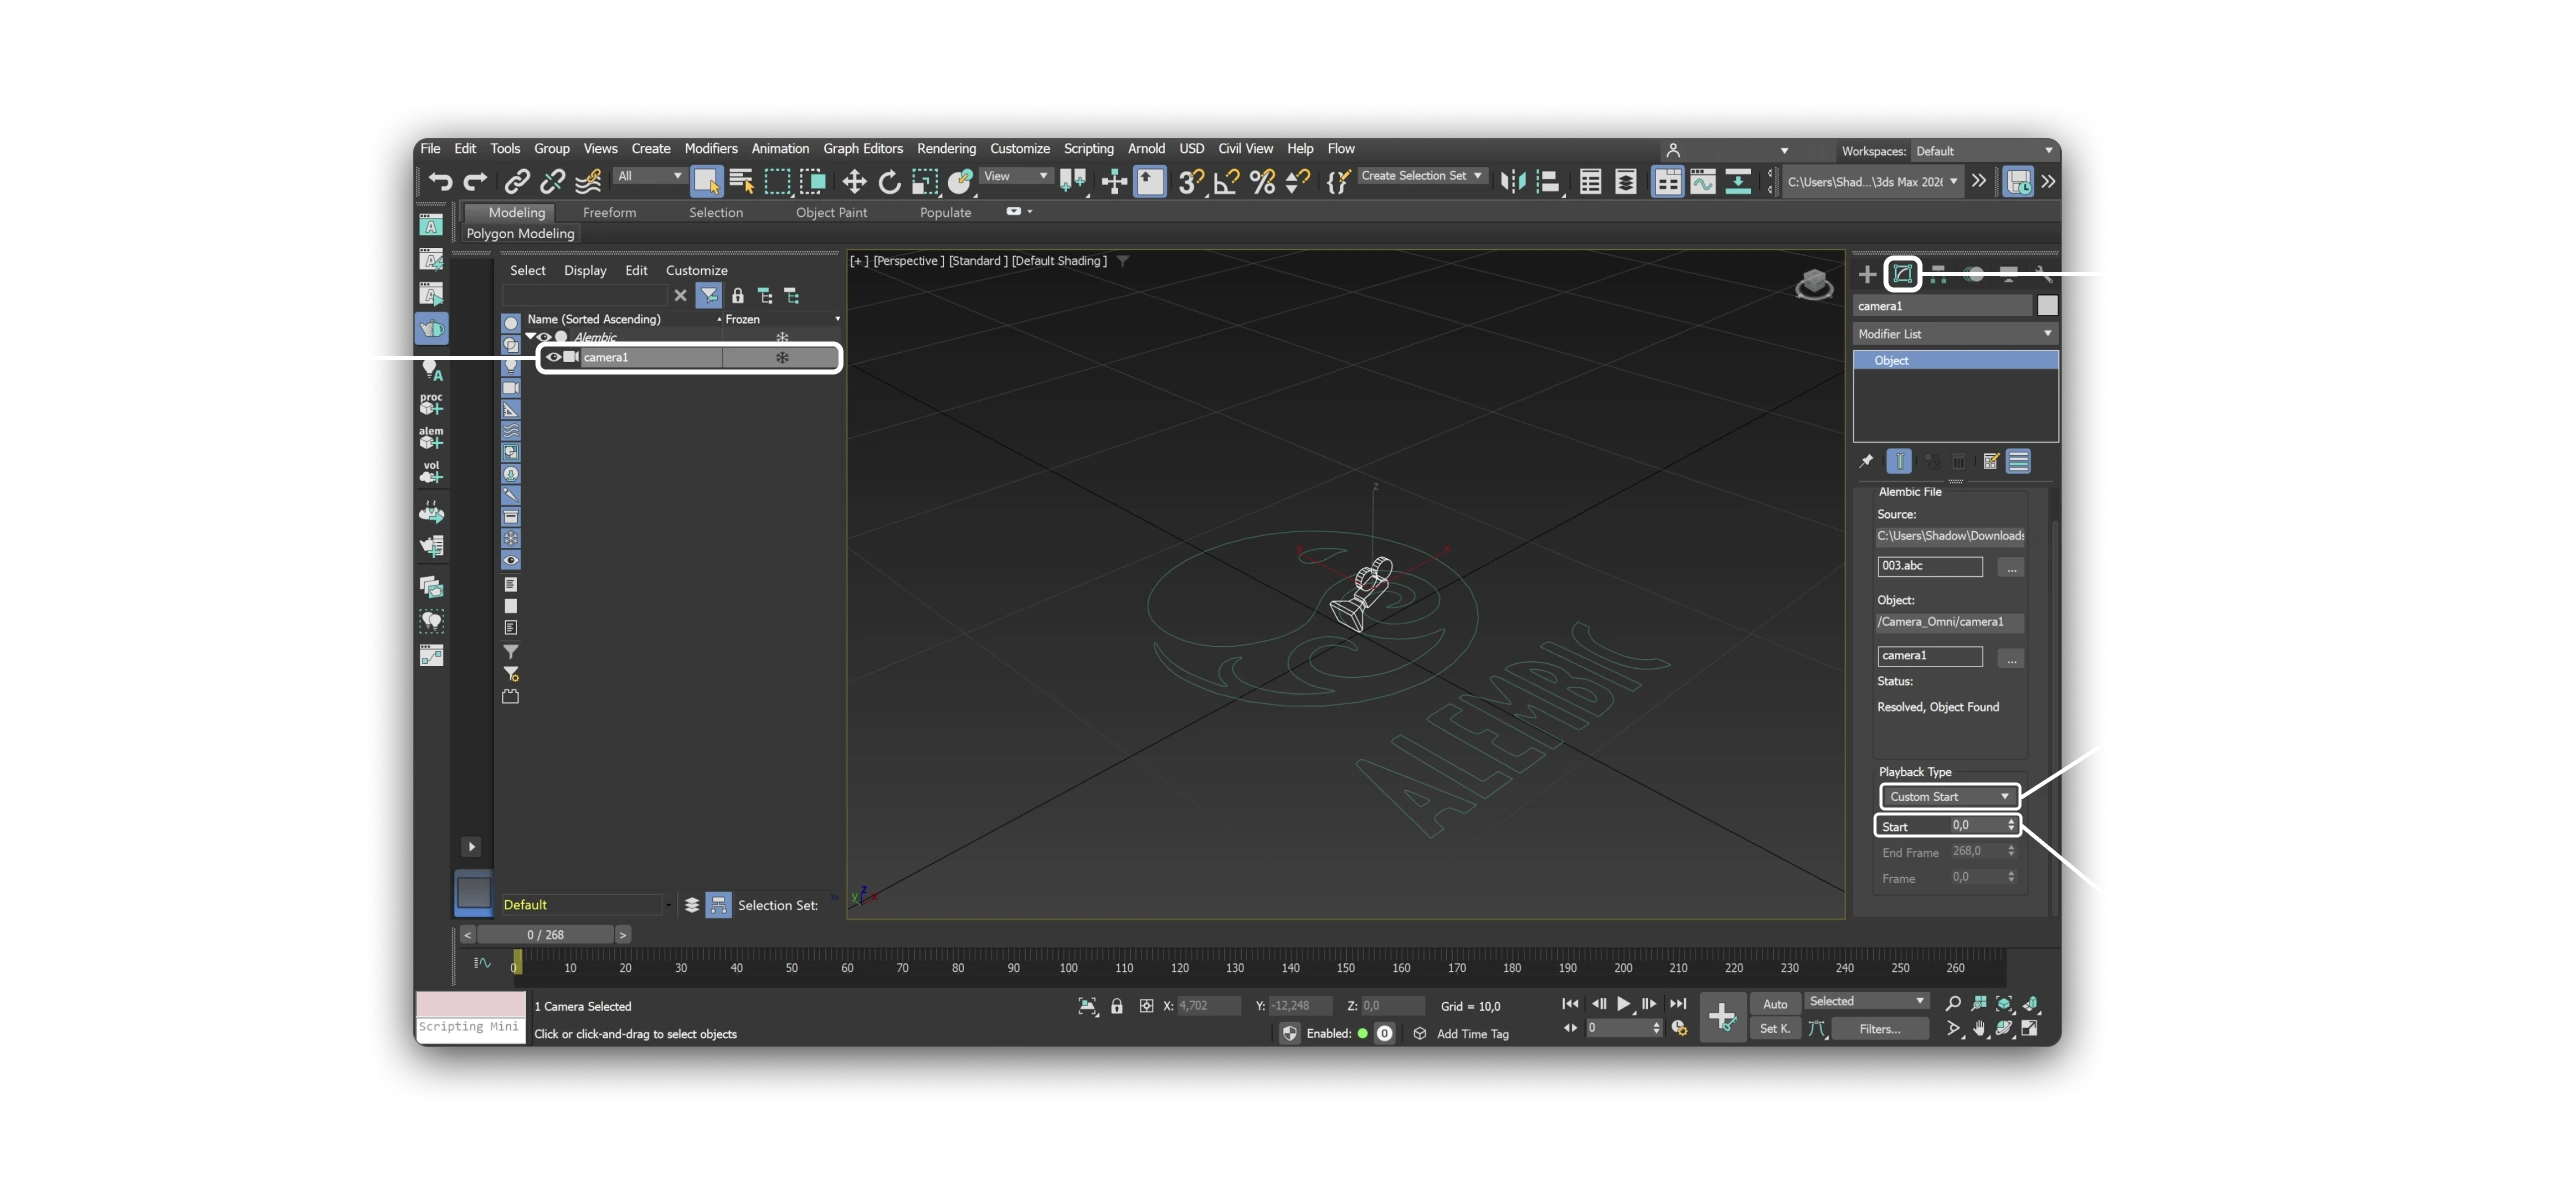Activate the Select and Scale tool
The image size is (2551, 1185).
coord(924,181)
